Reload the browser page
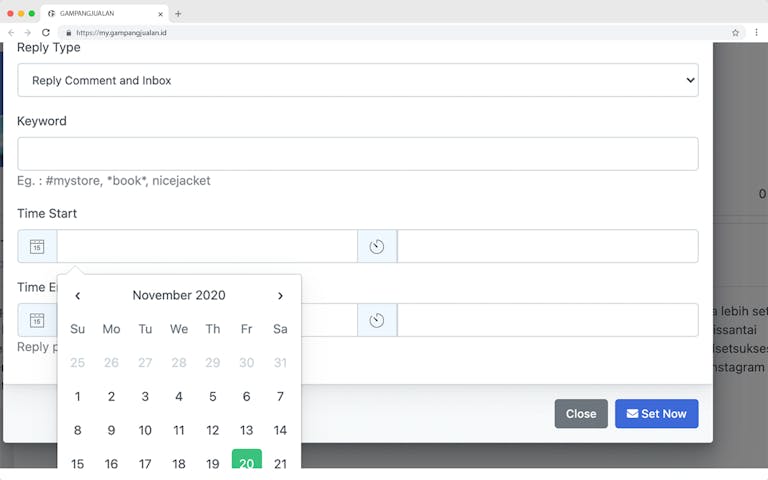This screenshot has height=480, width=768. coord(46,32)
